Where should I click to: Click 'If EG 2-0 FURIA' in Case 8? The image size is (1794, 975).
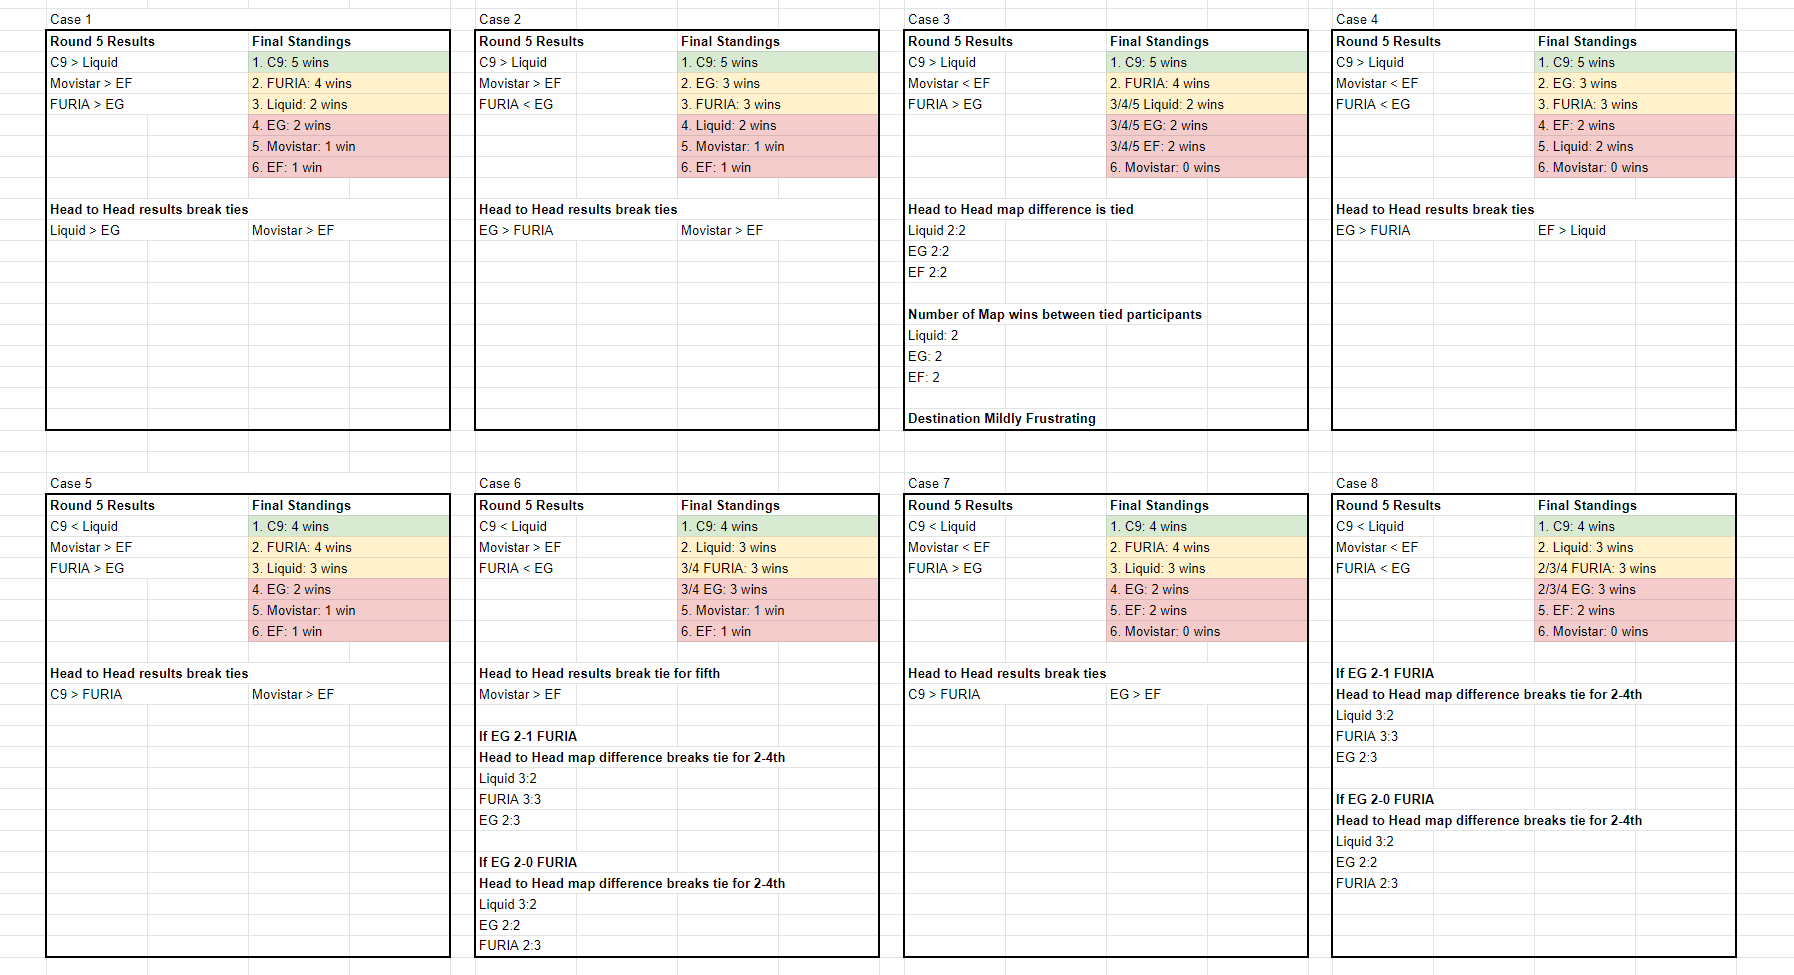pos(1384,799)
